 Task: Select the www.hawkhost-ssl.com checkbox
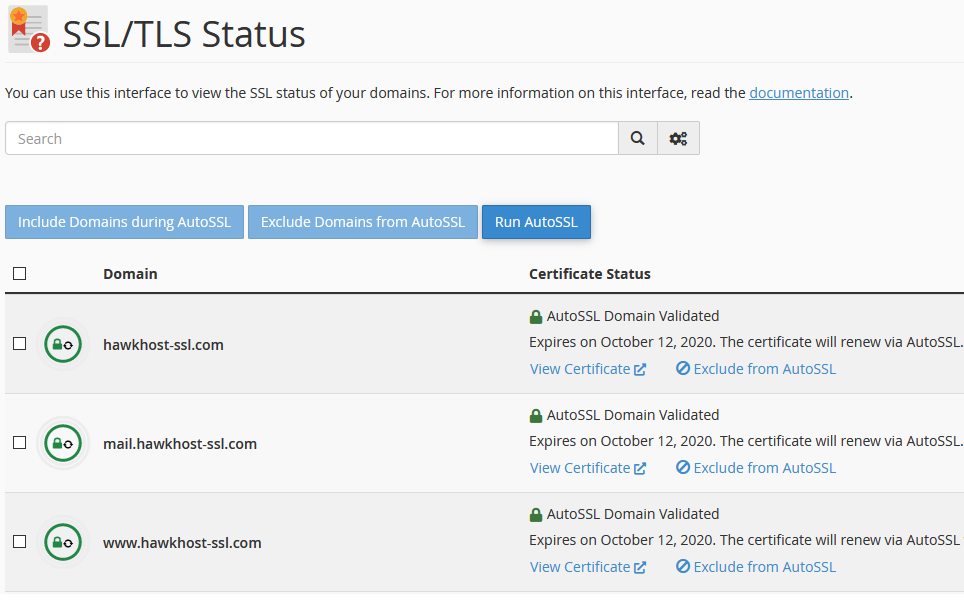pos(17,541)
